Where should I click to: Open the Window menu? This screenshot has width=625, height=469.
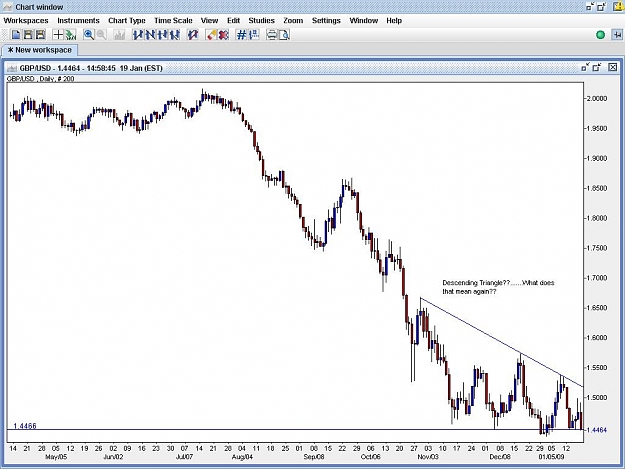[x=364, y=20]
